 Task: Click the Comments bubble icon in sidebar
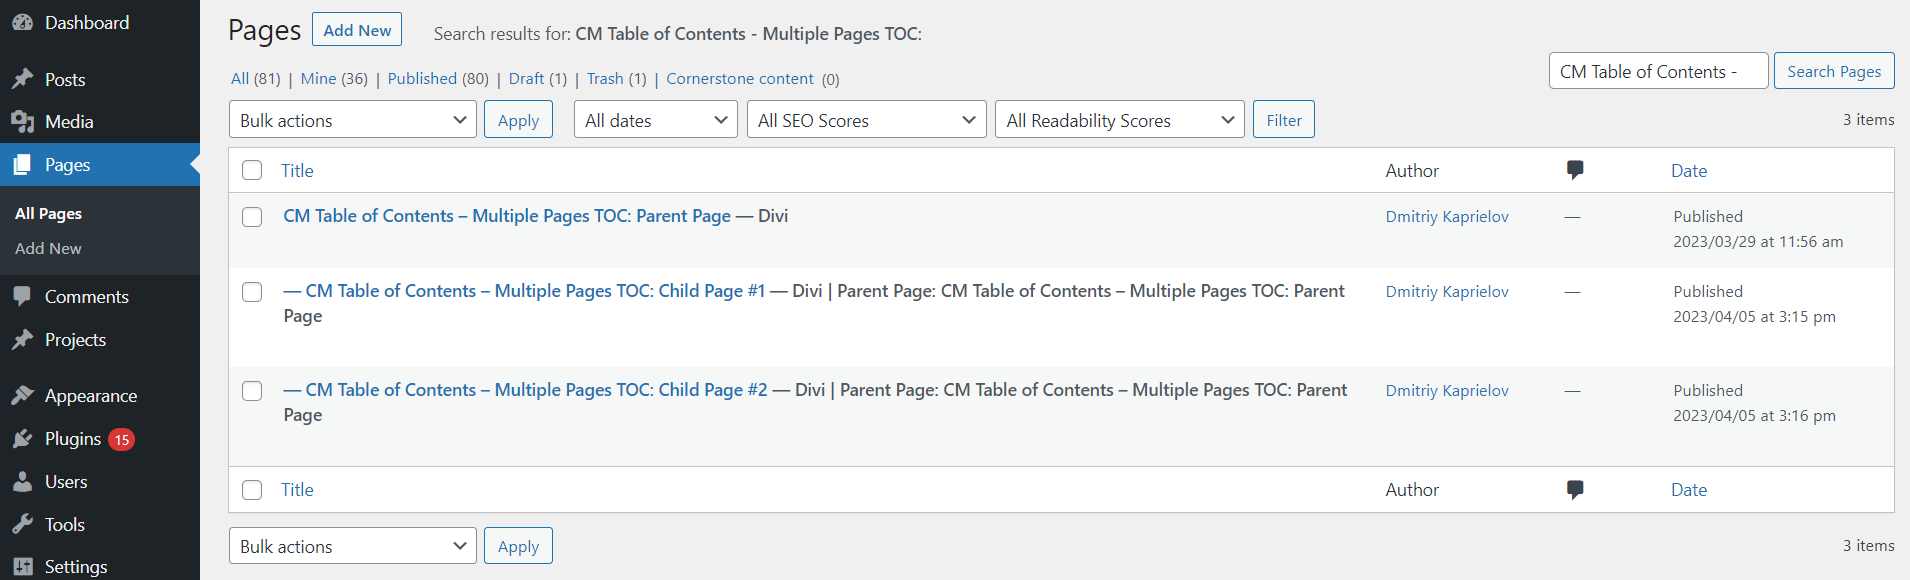point(22,297)
